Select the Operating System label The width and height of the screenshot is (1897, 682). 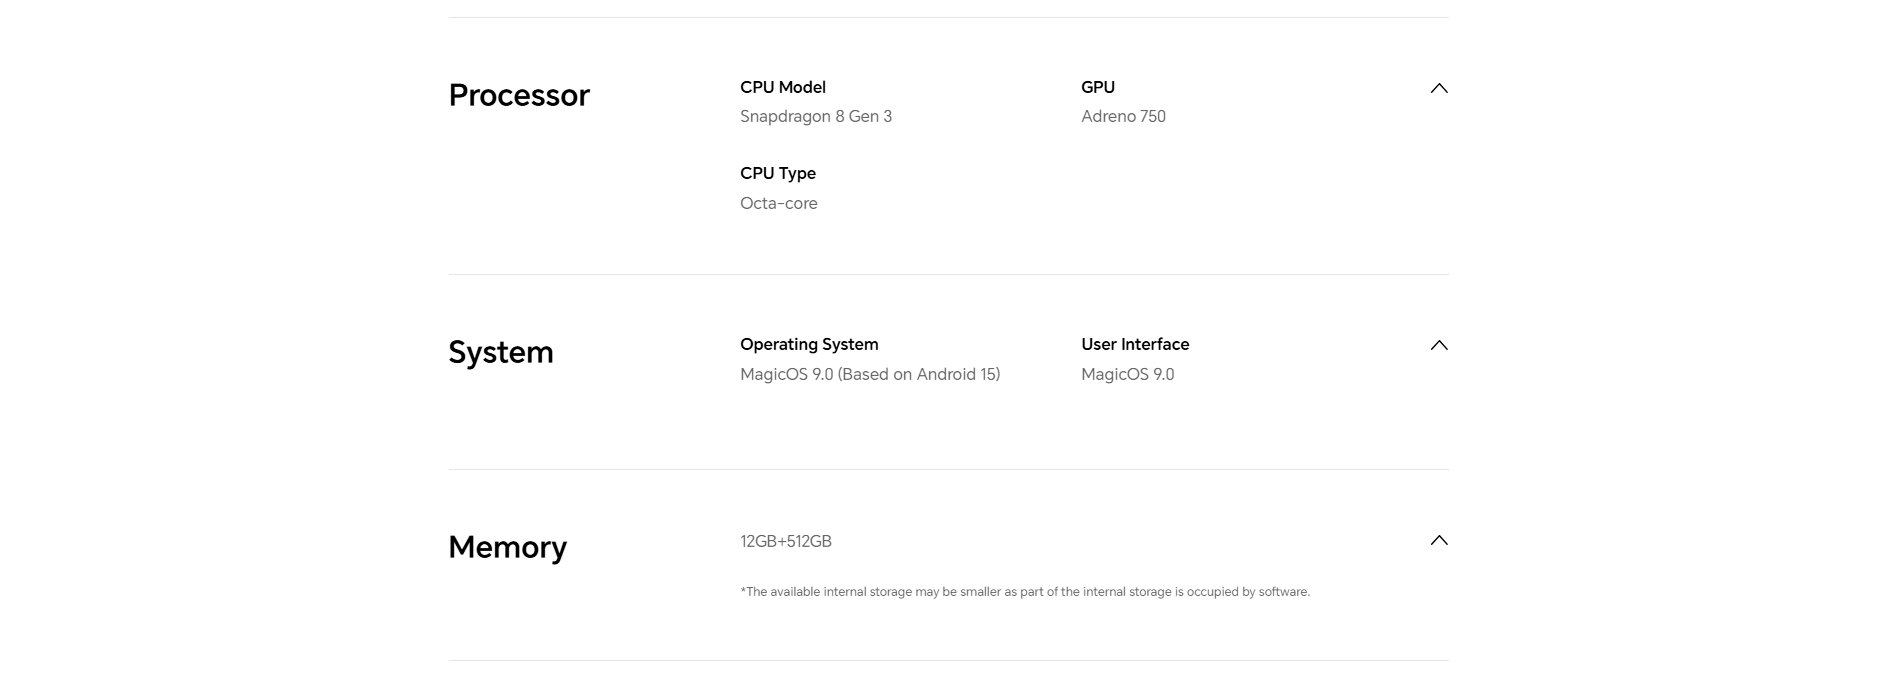coord(809,344)
